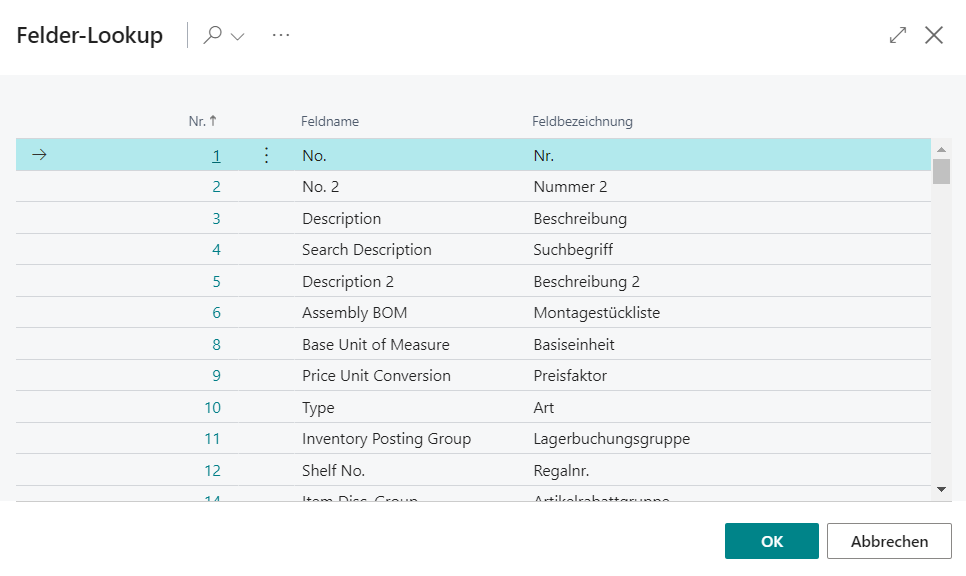This screenshot has width=966, height=576.
Task: Close the Felder-Lookup dialog
Action: point(934,35)
